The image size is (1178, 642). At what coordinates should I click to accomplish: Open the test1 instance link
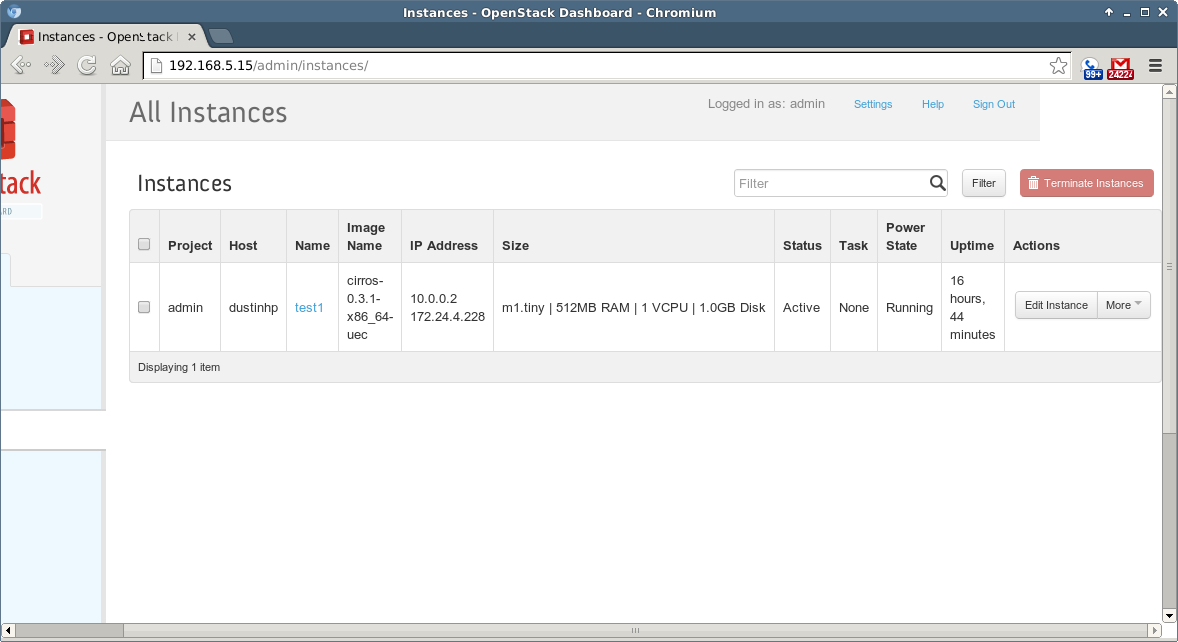pyautogui.click(x=309, y=307)
